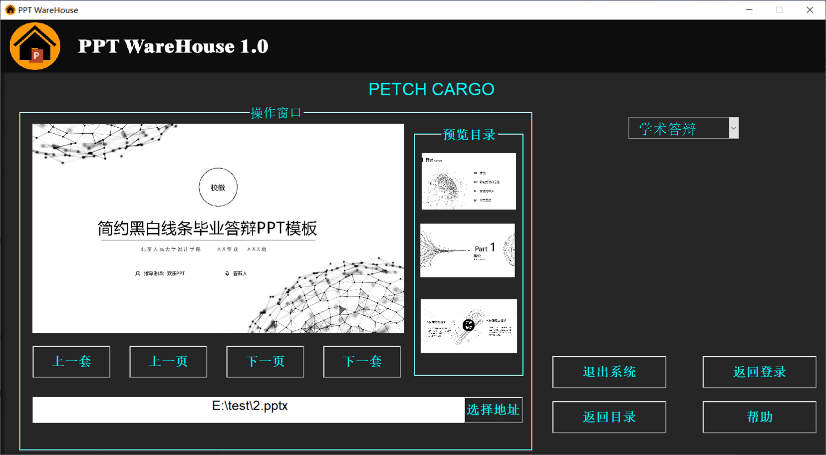826x455 pixels.
Task: Select the first thumbnail in 预览目录
Action: pos(468,181)
